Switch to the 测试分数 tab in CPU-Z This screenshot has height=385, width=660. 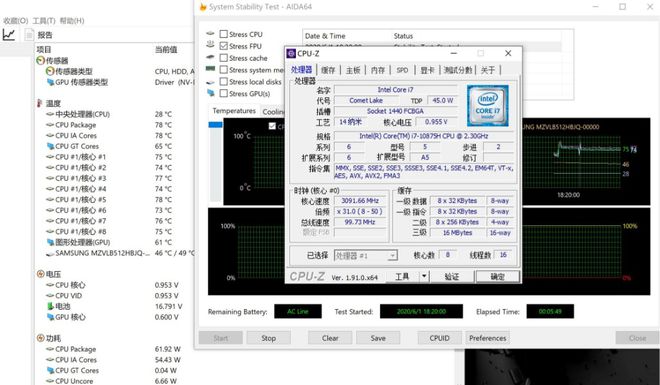tap(458, 70)
